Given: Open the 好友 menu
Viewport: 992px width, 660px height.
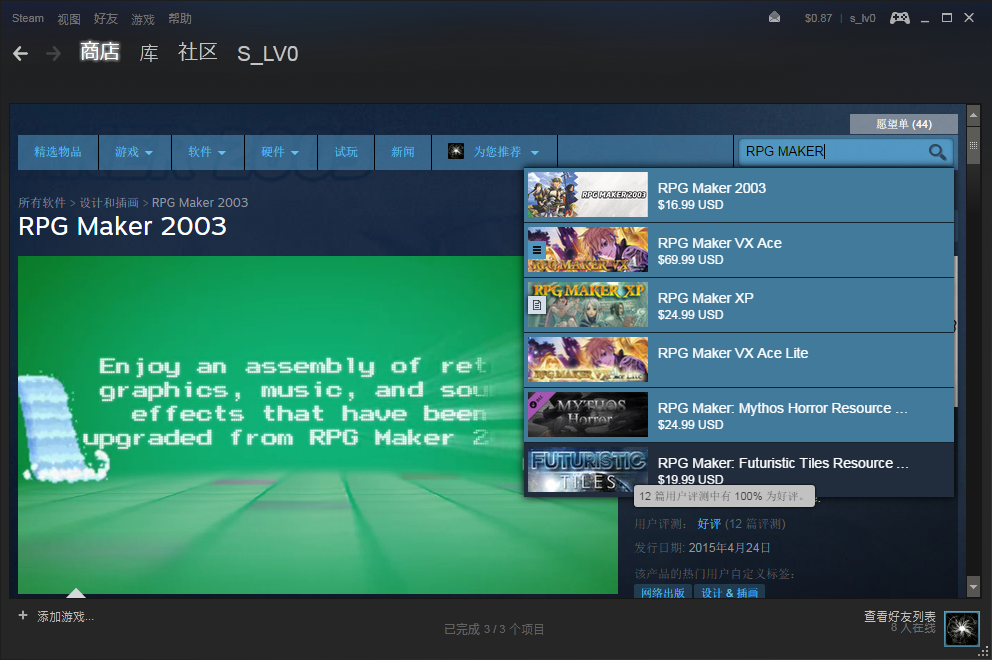Looking at the screenshot, I should (x=106, y=19).
